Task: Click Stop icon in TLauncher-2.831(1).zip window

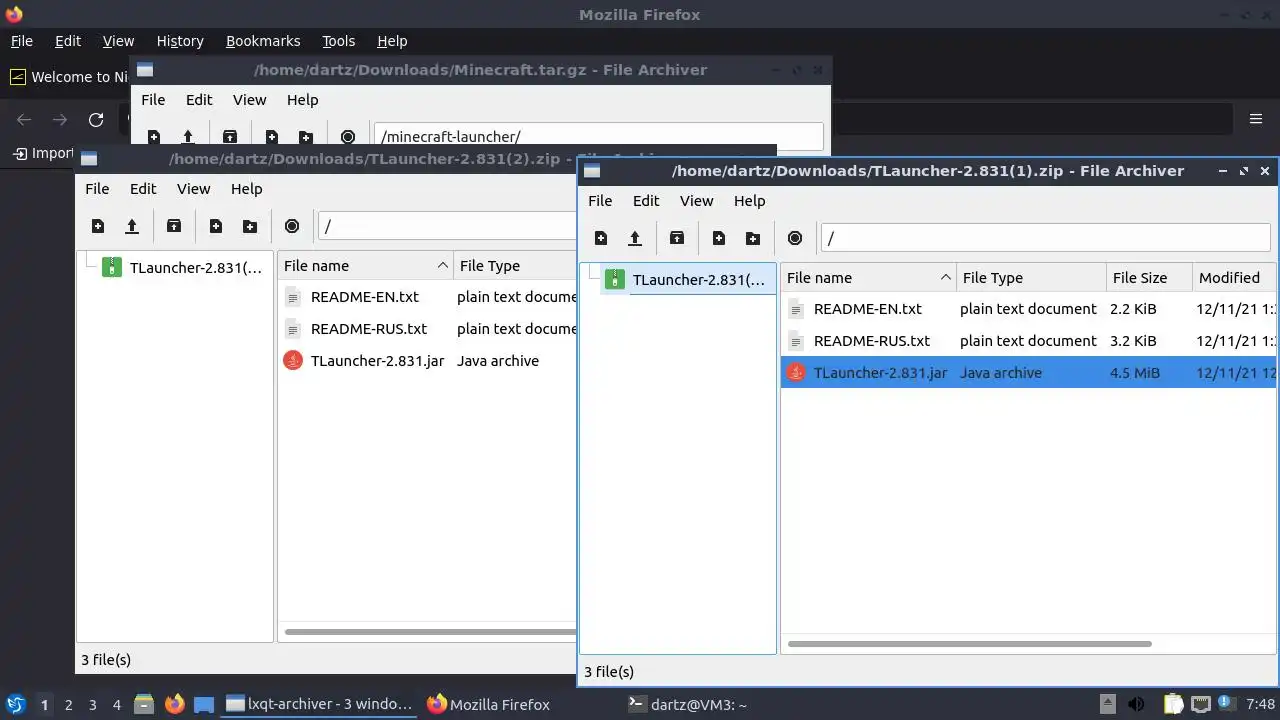Action: [x=795, y=238]
